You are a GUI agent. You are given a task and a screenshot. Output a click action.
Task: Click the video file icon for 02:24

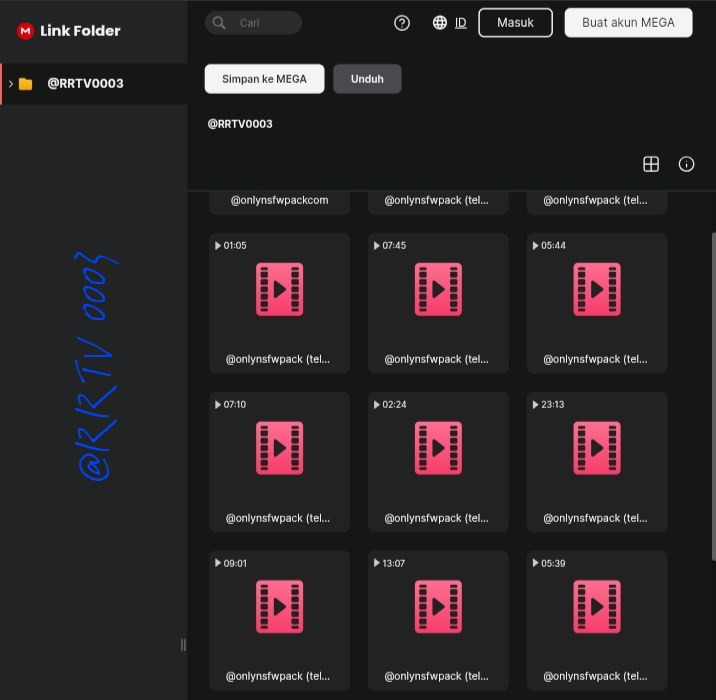438,448
